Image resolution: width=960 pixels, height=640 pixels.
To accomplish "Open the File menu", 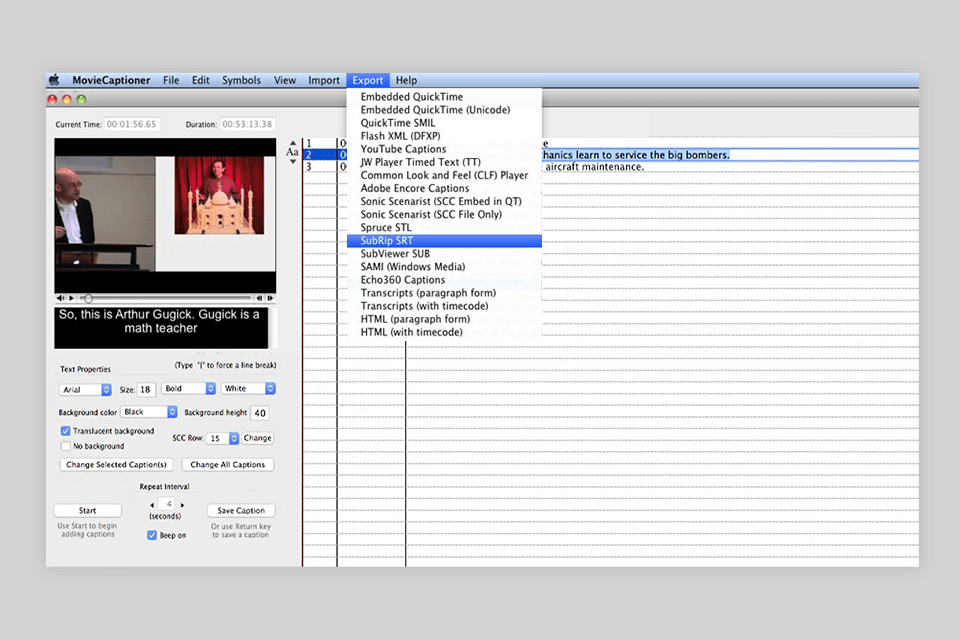I will 171,80.
